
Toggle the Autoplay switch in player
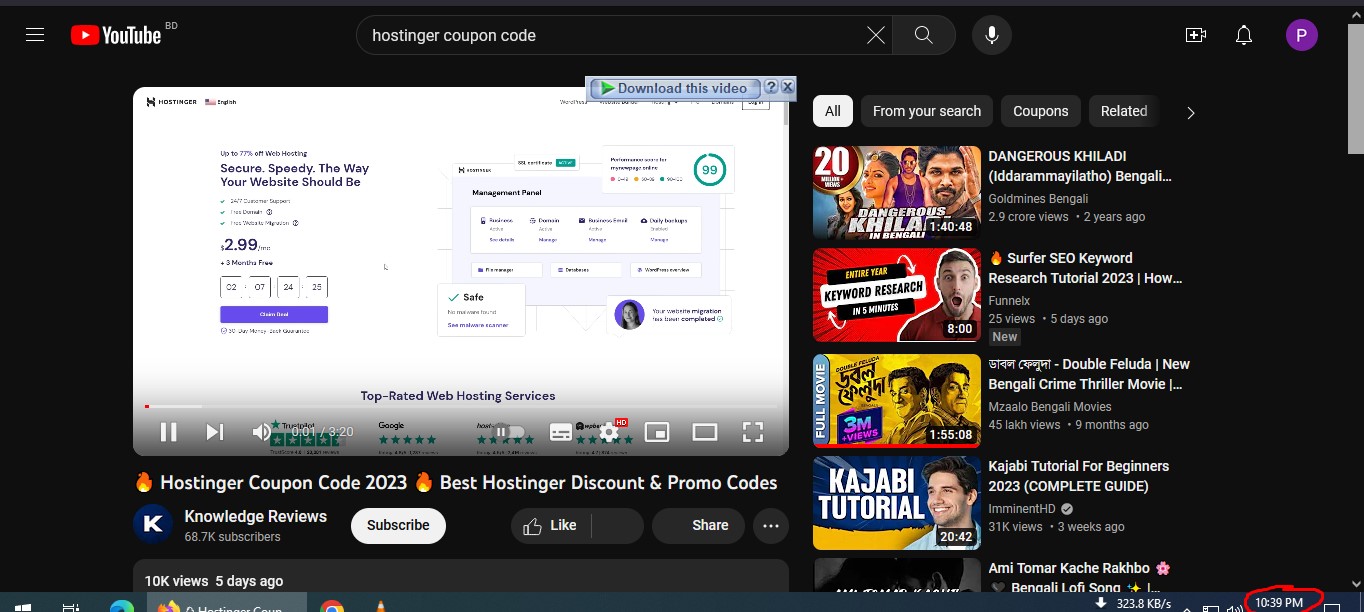(x=510, y=432)
